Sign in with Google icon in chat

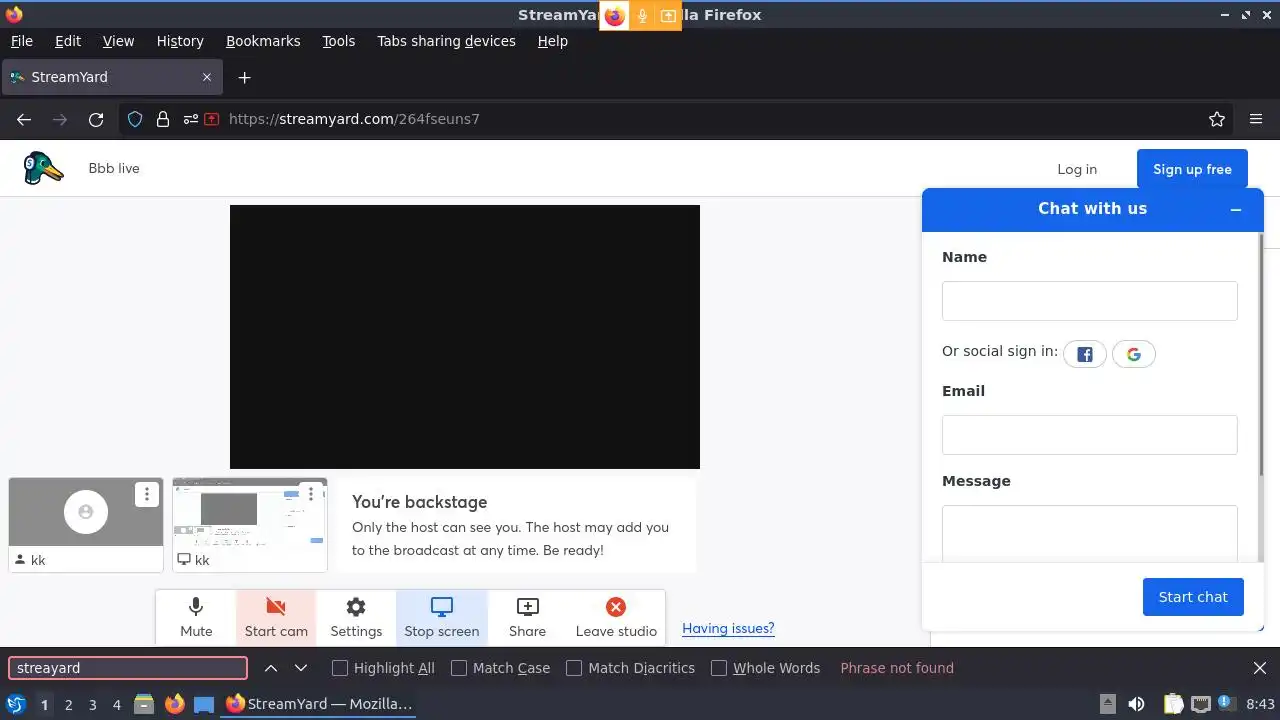point(1133,354)
